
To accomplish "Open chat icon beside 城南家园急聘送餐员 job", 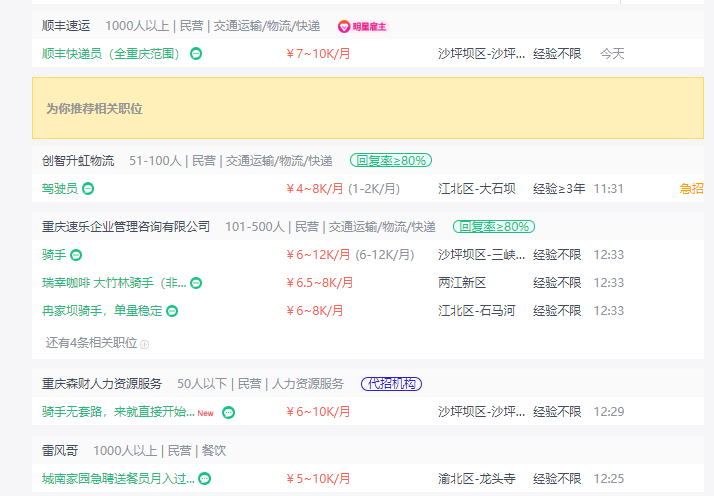I will coord(205,479).
